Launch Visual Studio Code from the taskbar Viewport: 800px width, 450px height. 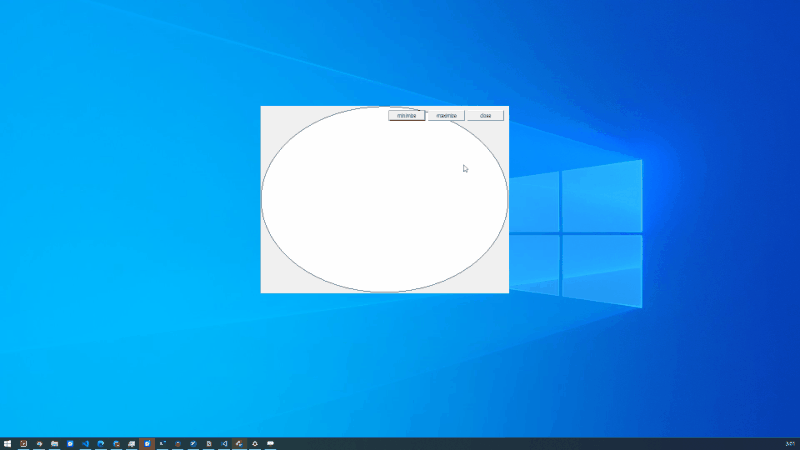(x=85, y=443)
